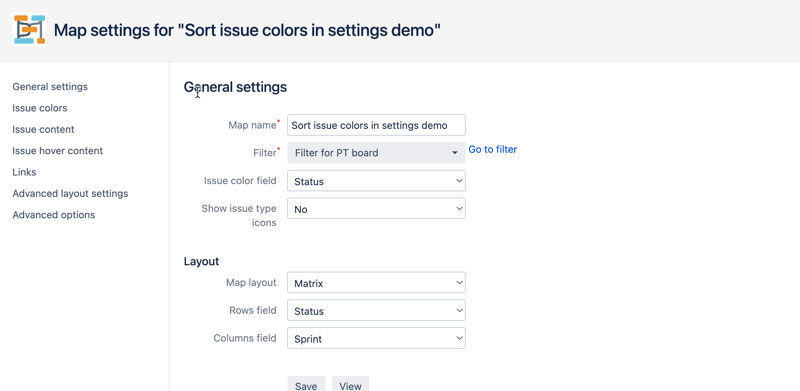Click the Layout section heading

(x=201, y=261)
